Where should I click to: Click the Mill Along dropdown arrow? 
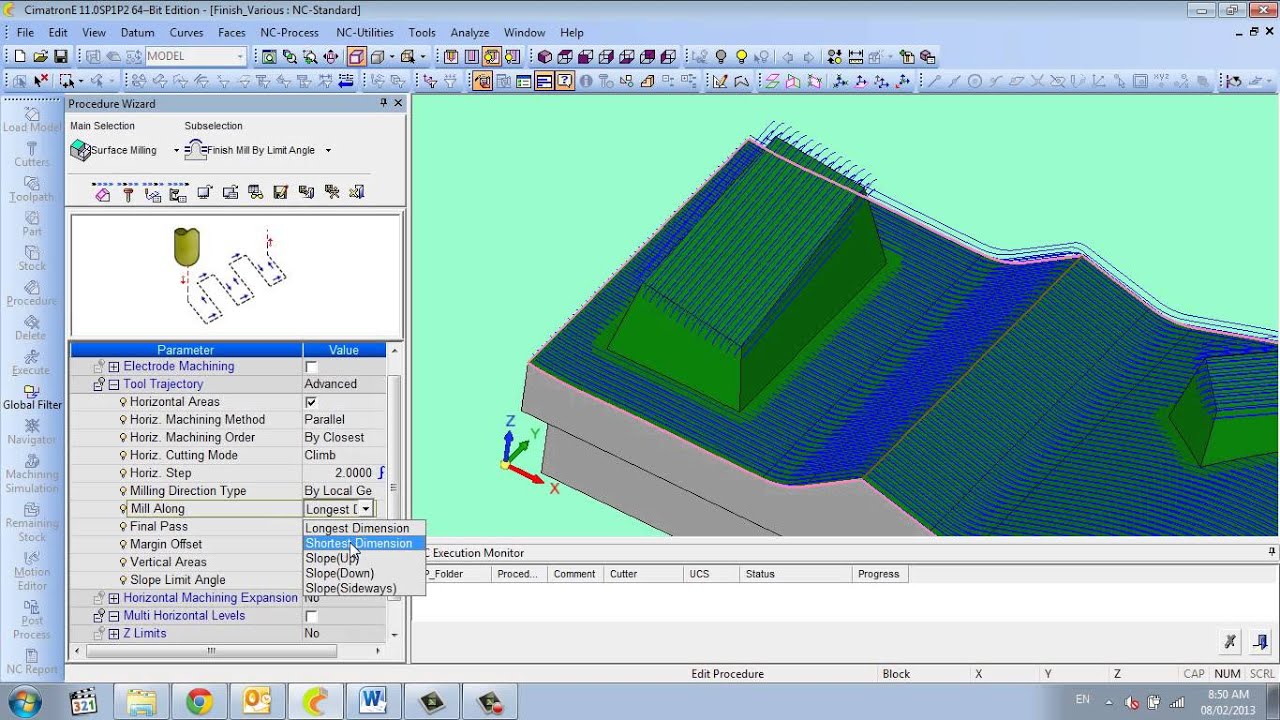coord(366,509)
